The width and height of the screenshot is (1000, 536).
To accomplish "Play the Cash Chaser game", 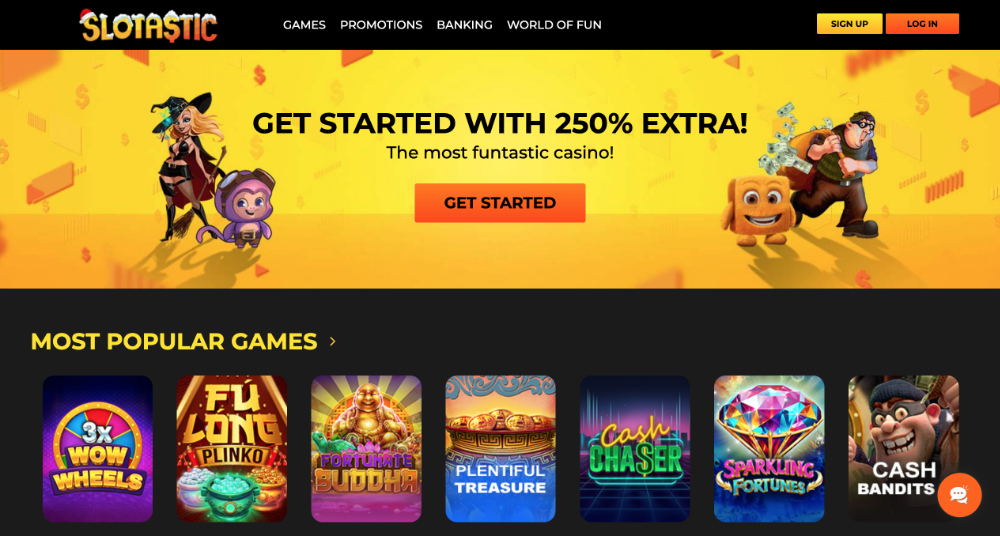I will click(x=635, y=449).
